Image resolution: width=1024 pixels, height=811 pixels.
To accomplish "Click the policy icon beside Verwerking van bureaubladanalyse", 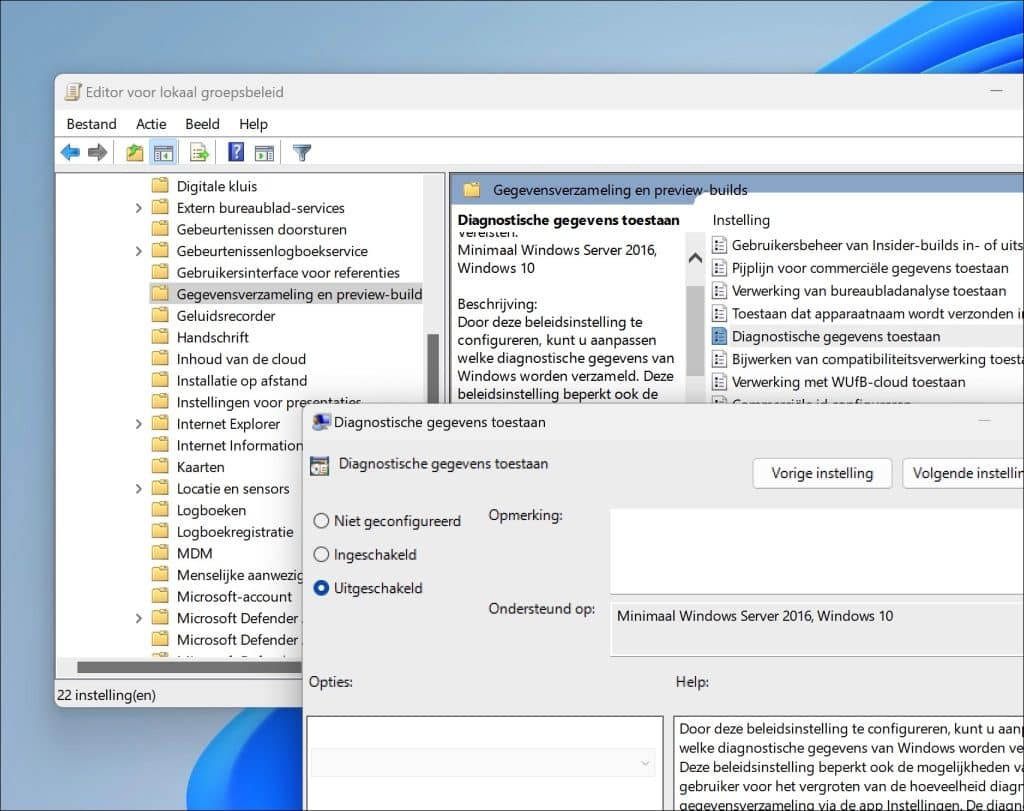I will [719, 291].
